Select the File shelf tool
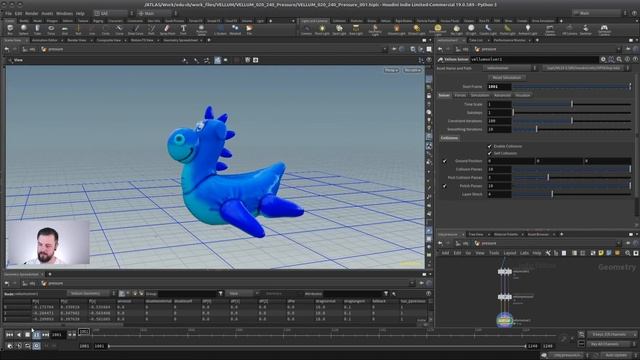The height and width of the screenshot is (360, 640). coord(249,29)
